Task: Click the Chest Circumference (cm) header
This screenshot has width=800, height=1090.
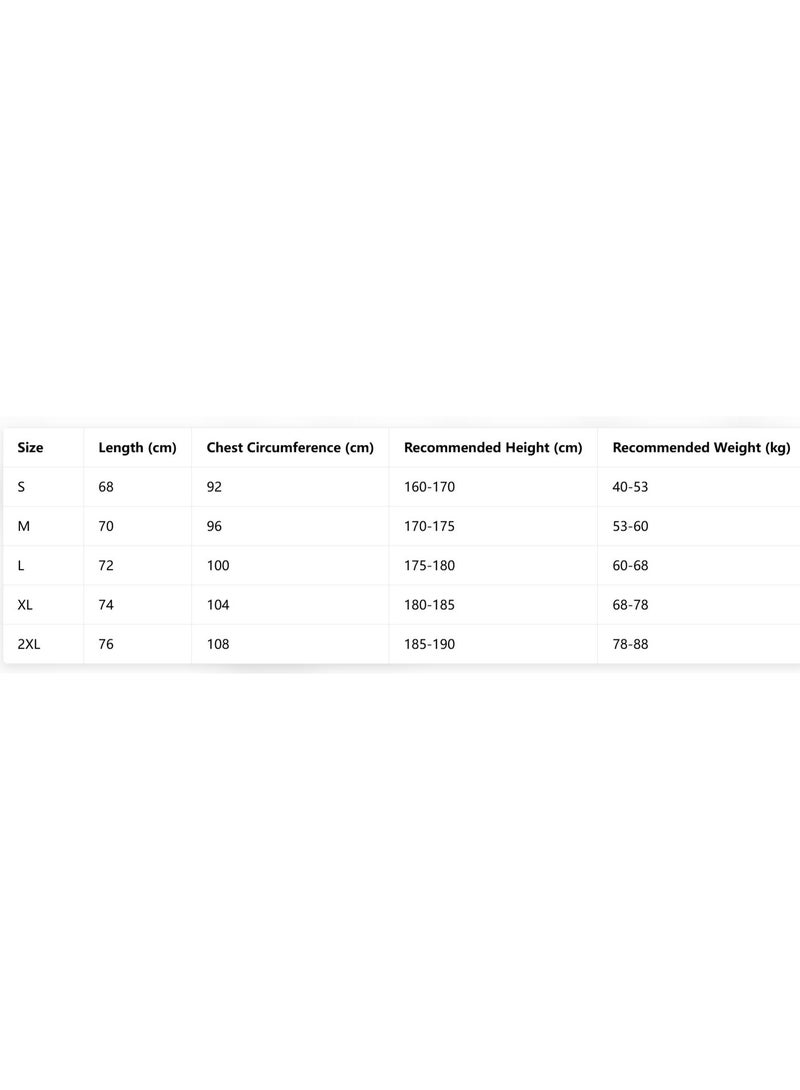Action: [290, 448]
